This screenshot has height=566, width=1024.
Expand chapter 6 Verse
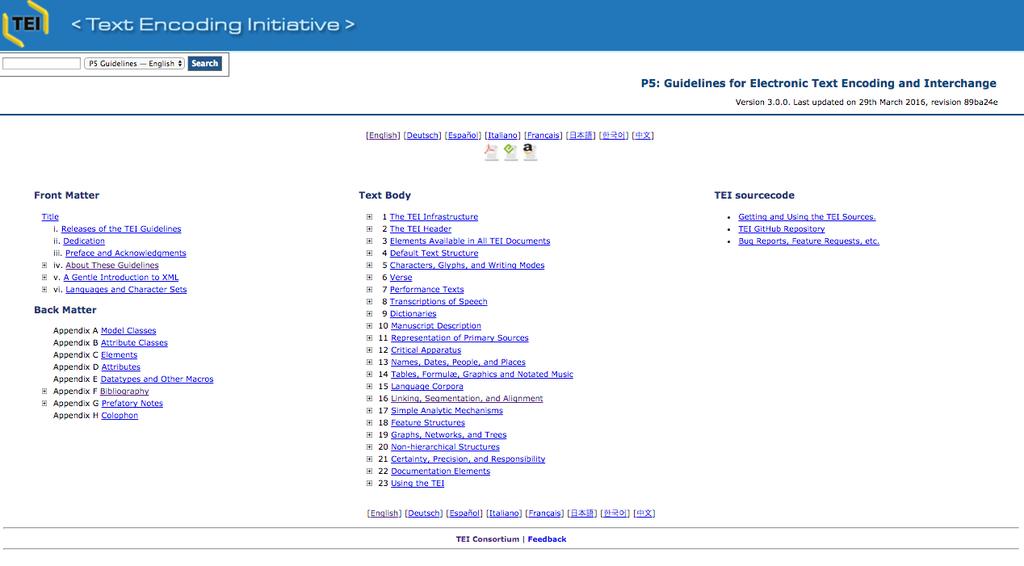point(369,277)
